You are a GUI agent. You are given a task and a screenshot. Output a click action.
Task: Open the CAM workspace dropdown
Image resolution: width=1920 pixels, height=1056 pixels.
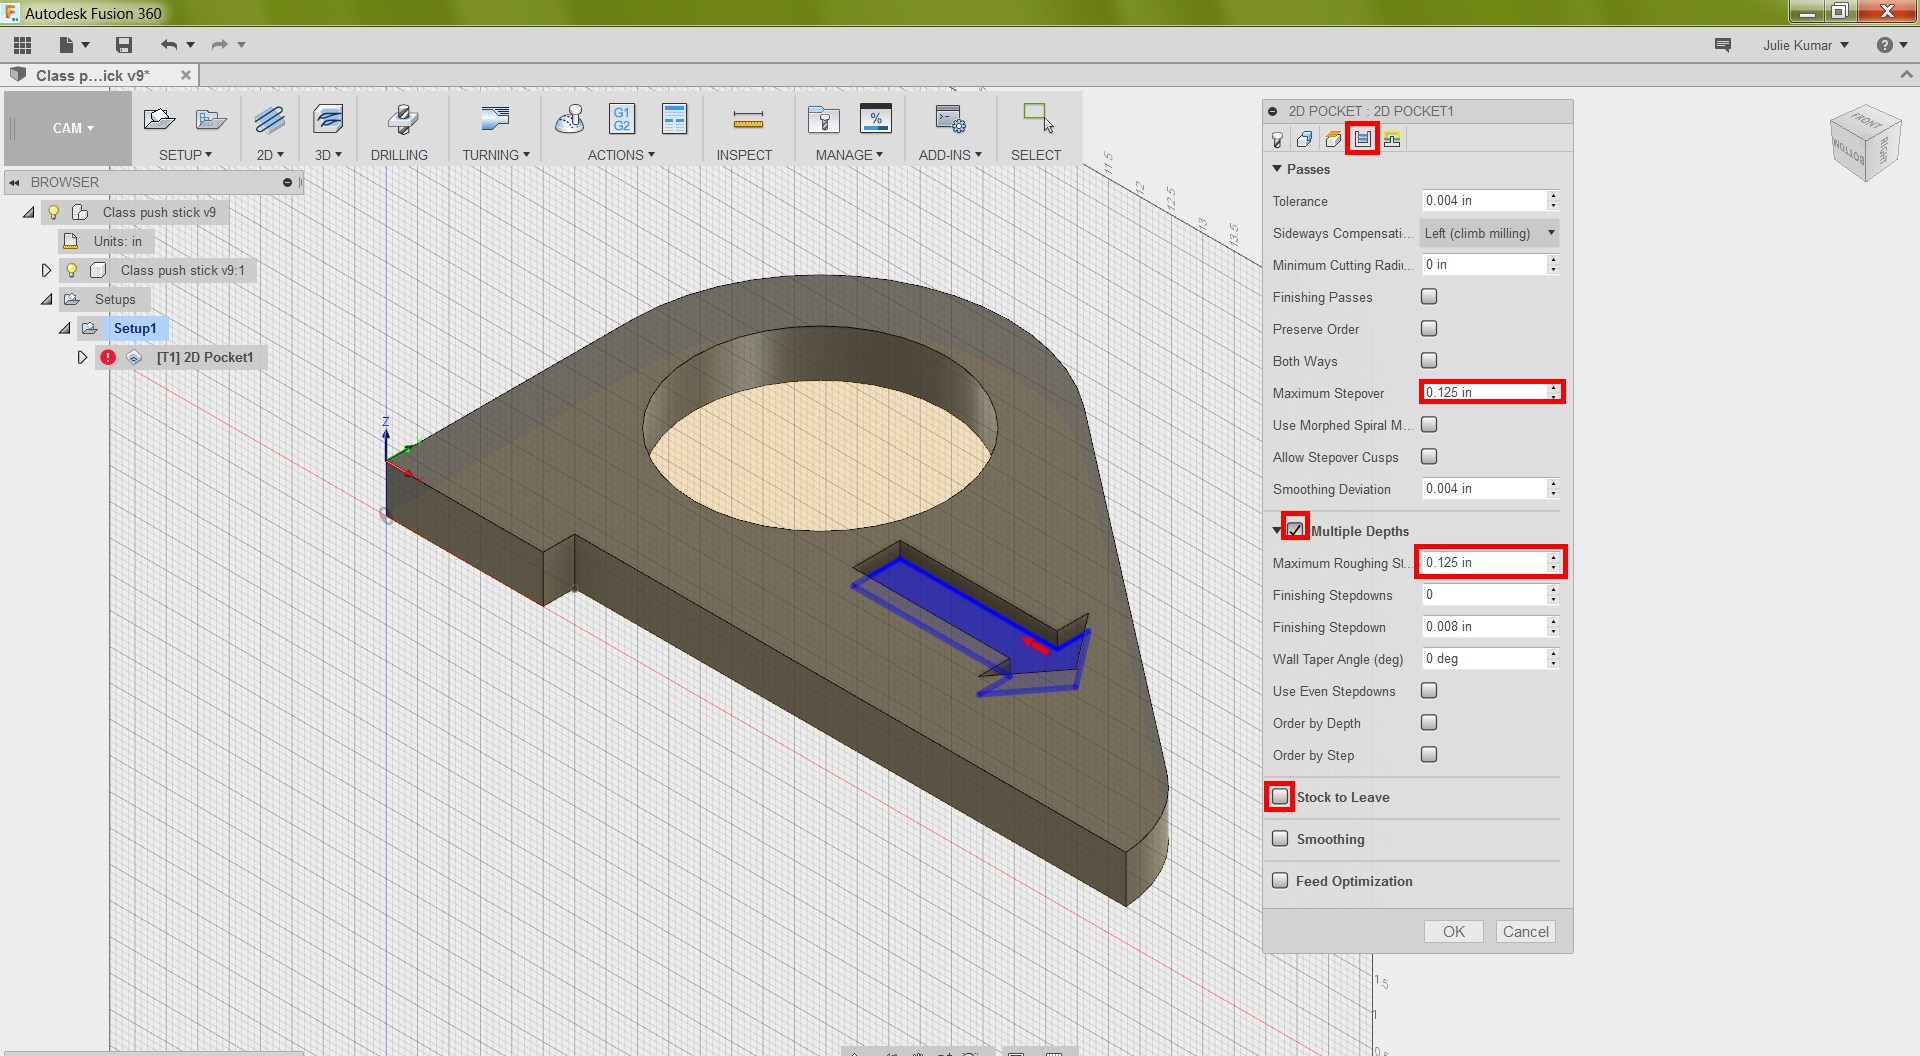point(72,128)
